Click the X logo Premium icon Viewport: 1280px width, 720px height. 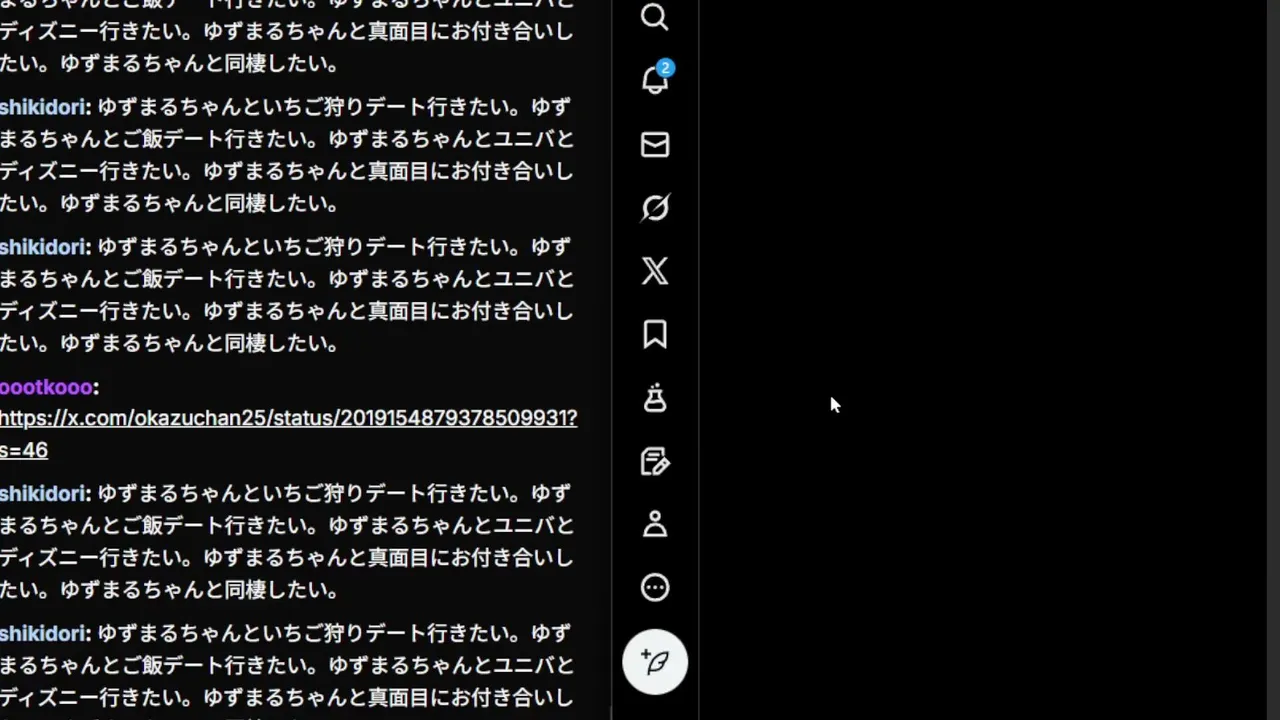pyautogui.click(x=655, y=271)
